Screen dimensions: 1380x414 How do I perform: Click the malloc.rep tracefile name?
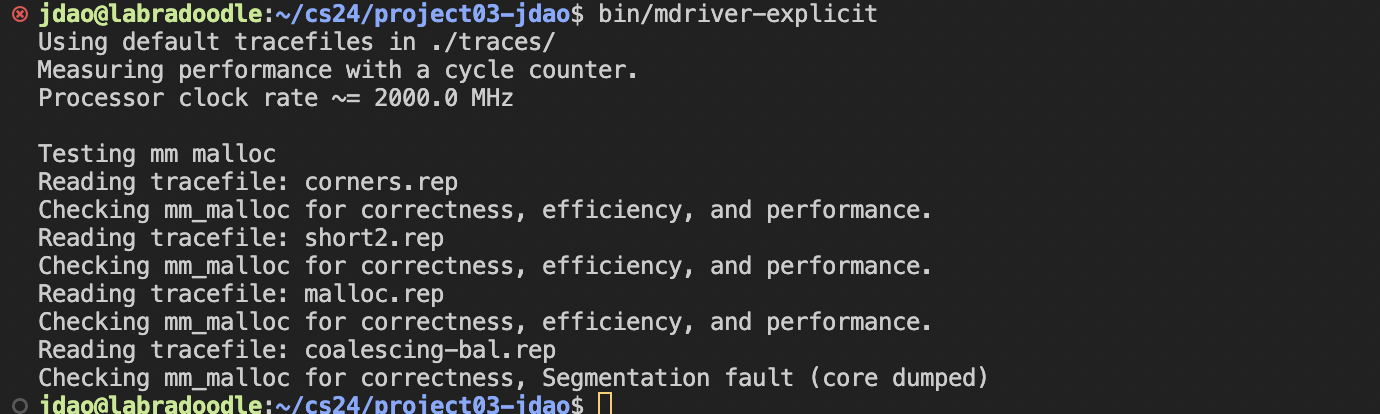pyautogui.click(x=374, y=295)
